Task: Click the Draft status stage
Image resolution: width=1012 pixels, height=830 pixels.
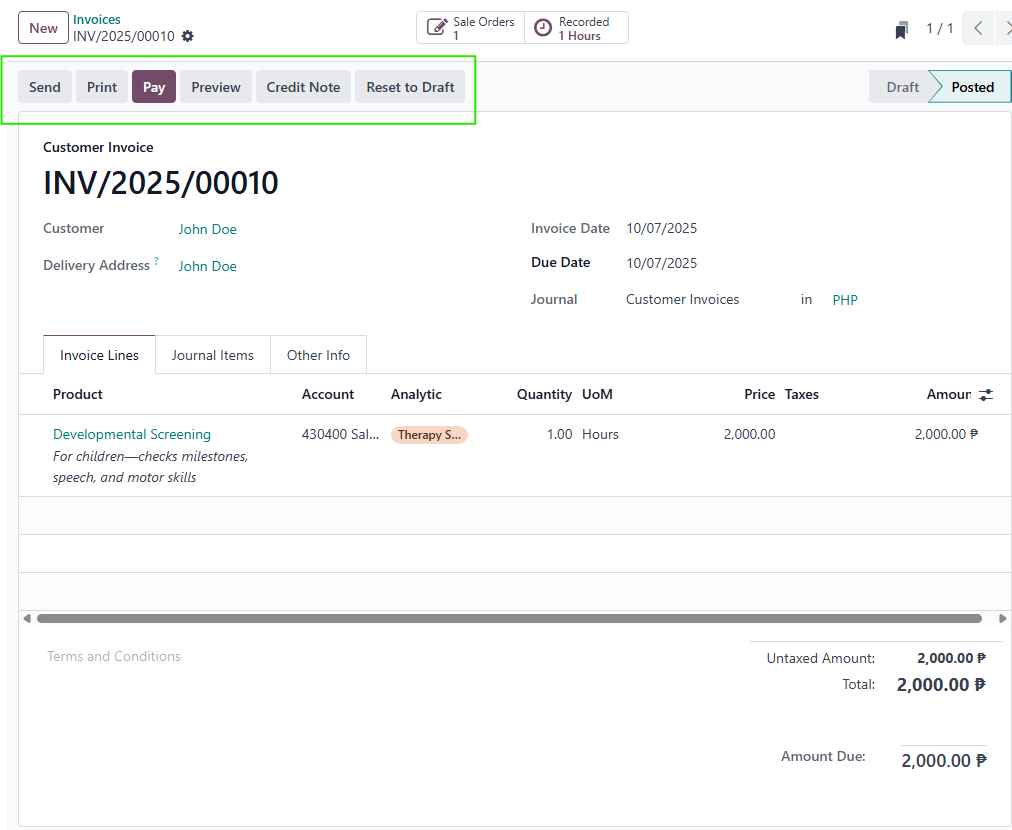Action: 902,87
